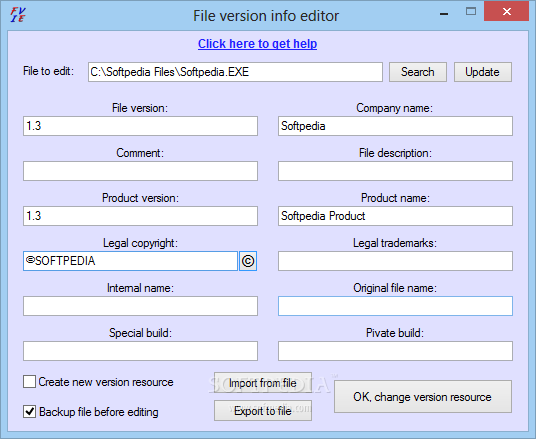
Task: Select the Company name field
Action: click(396, 126)
